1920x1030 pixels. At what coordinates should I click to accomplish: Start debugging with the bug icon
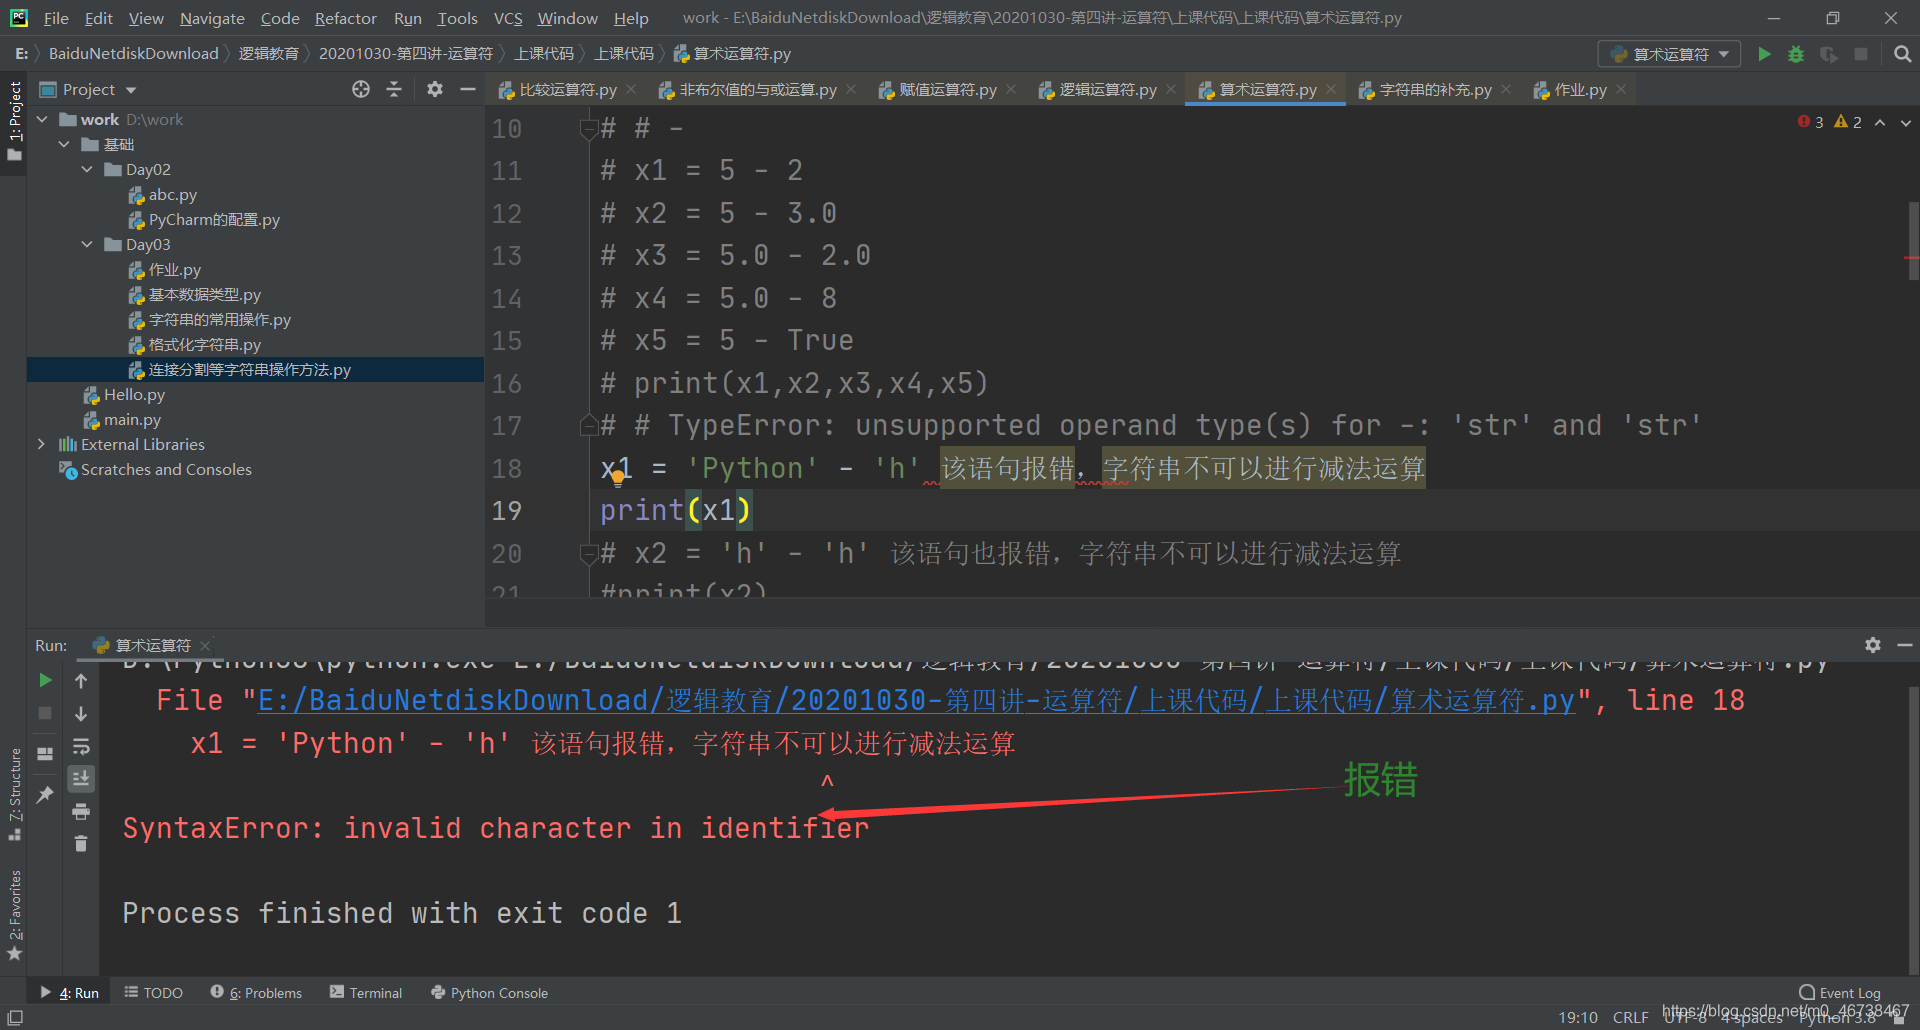click(1797, 54)
